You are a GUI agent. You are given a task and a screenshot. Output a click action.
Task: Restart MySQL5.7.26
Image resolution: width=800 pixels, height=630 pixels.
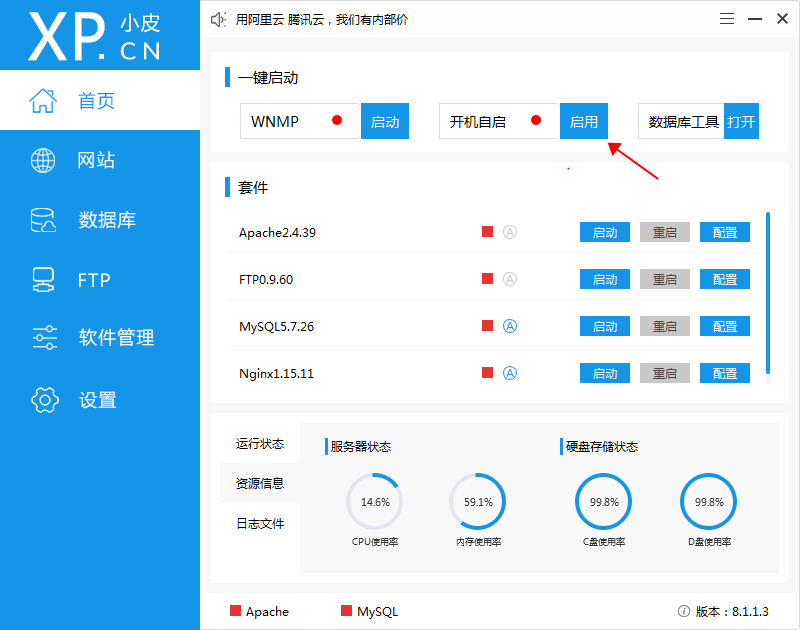coord(665,326)
